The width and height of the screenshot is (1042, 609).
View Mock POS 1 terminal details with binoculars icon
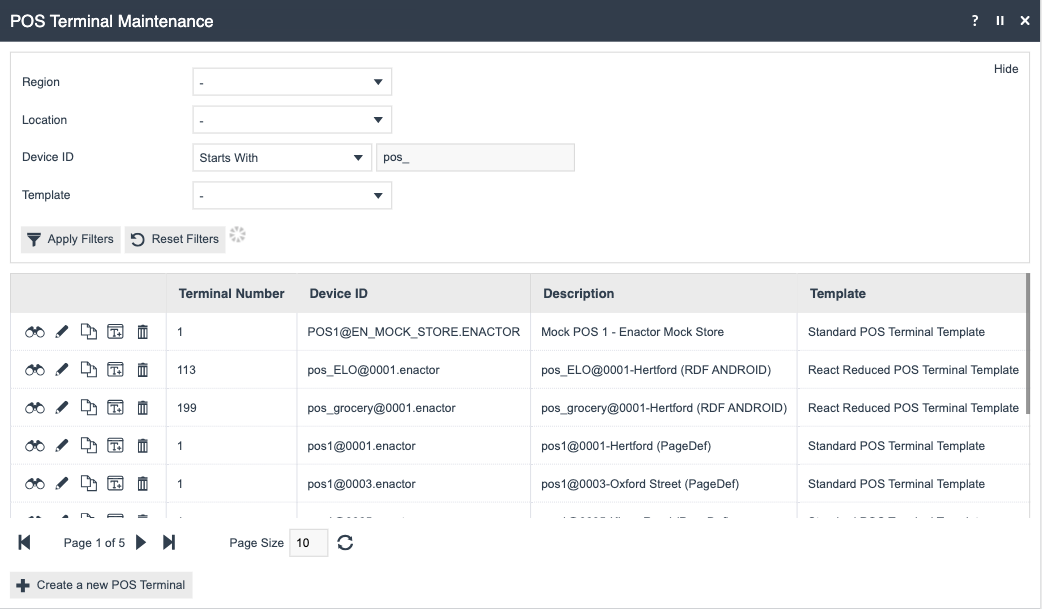[x=35, y=331]
